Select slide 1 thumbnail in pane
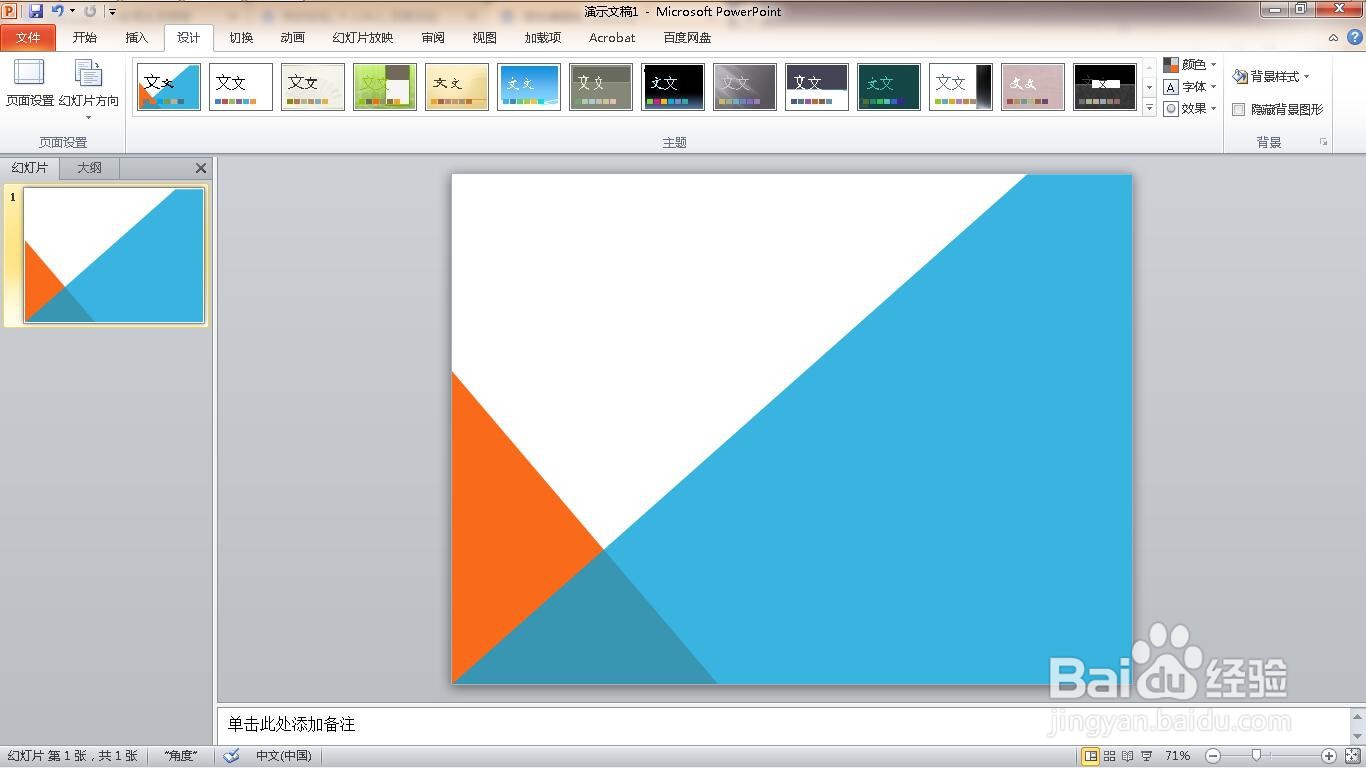 click(114, 256)
